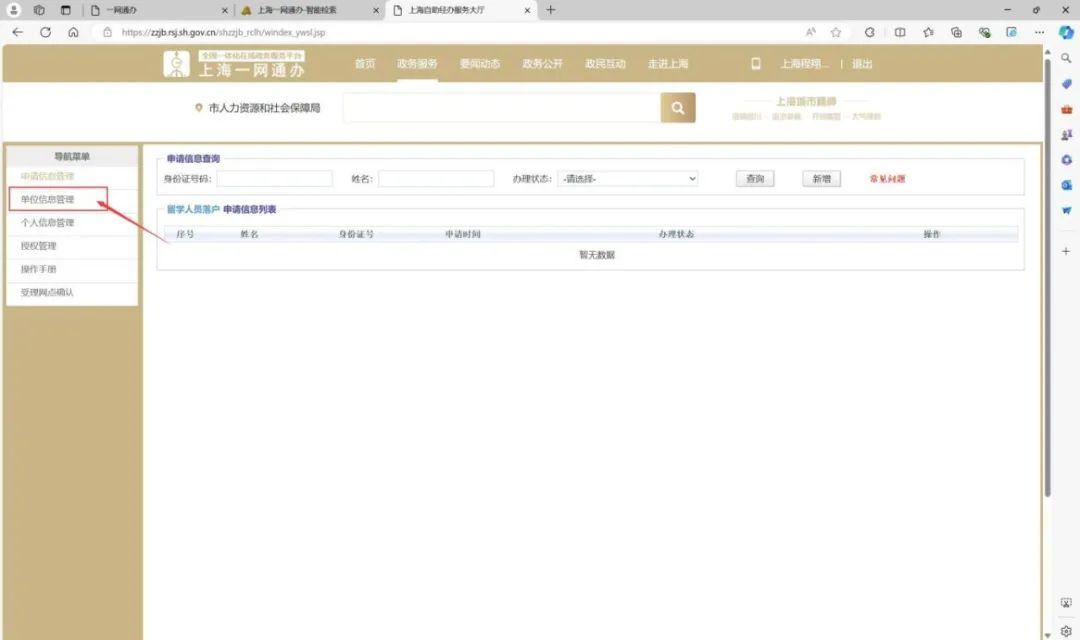Open Edge settings and more menu
This screenshot has height=640, width=1080.
[1037, 32]
